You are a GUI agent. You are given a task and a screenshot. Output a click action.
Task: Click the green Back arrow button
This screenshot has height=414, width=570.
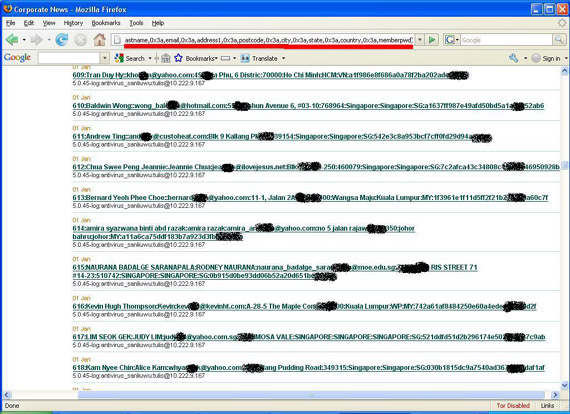click(x=12, y=40)
